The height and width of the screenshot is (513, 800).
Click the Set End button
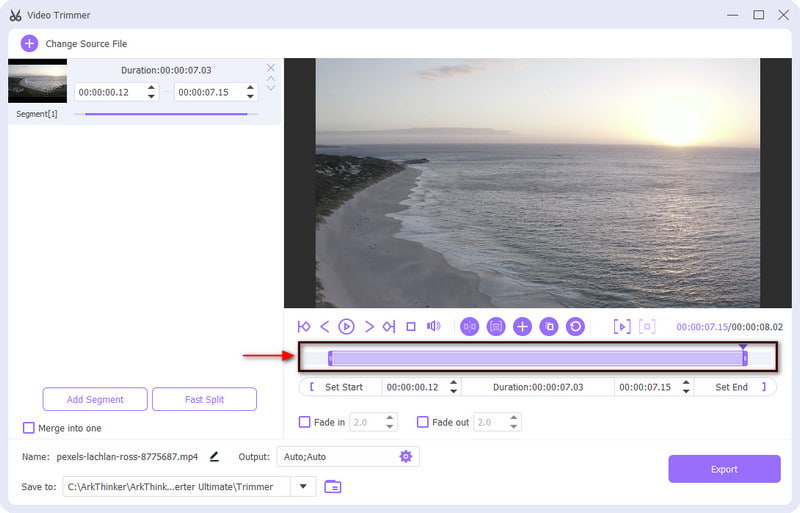coord(735,387)
